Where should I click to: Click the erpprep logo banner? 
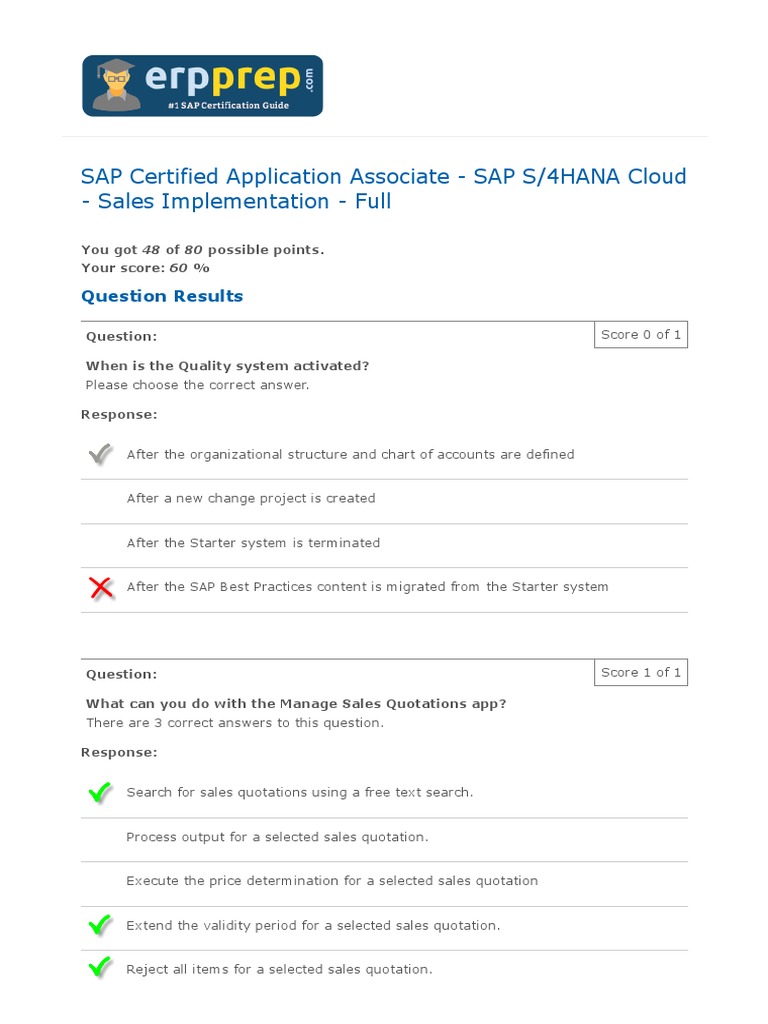tap(202, 86)
